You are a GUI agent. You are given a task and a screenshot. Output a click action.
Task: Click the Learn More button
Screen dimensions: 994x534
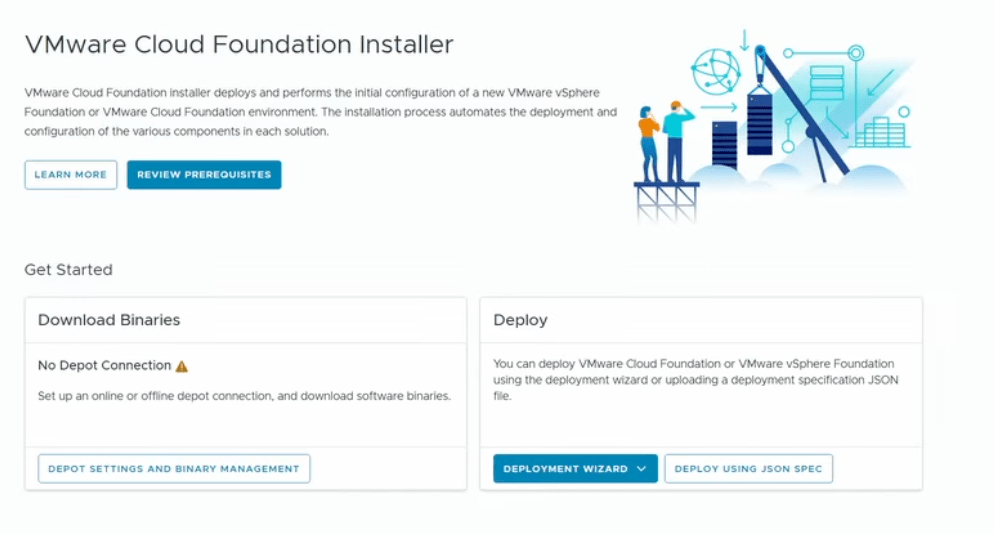pos(70,175)
